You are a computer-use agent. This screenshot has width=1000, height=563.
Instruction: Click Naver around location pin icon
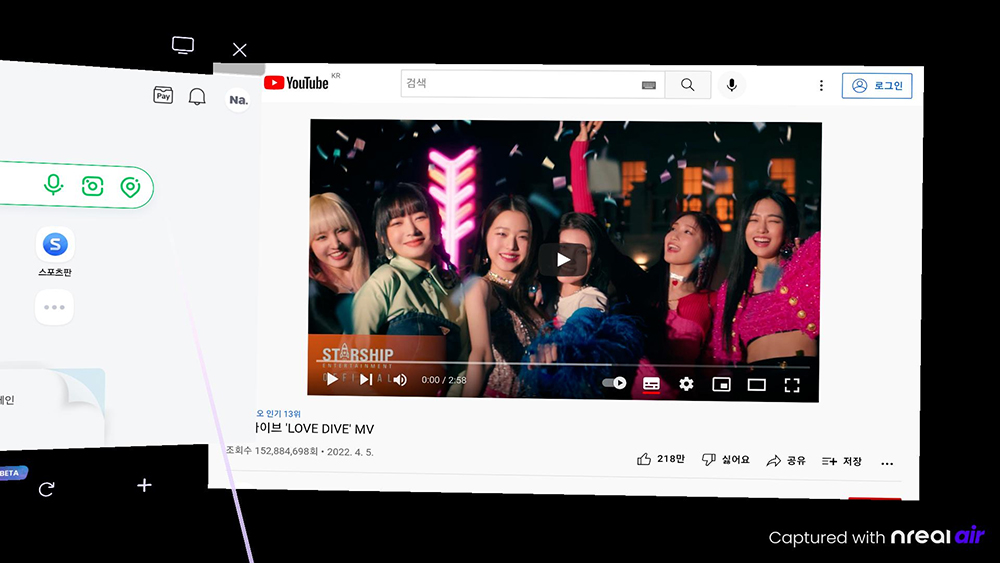pos(130,187)
